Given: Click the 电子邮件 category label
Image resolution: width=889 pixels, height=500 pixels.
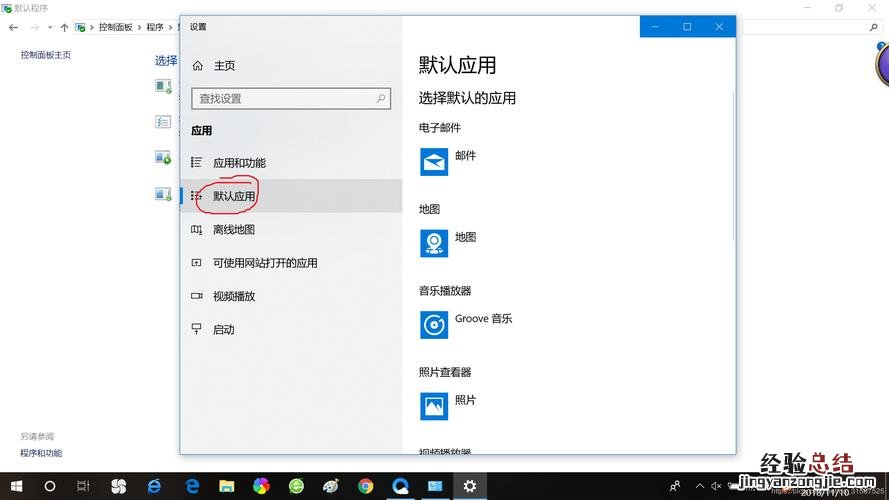Looking at the screenshot, I should (x=440, y=128).
